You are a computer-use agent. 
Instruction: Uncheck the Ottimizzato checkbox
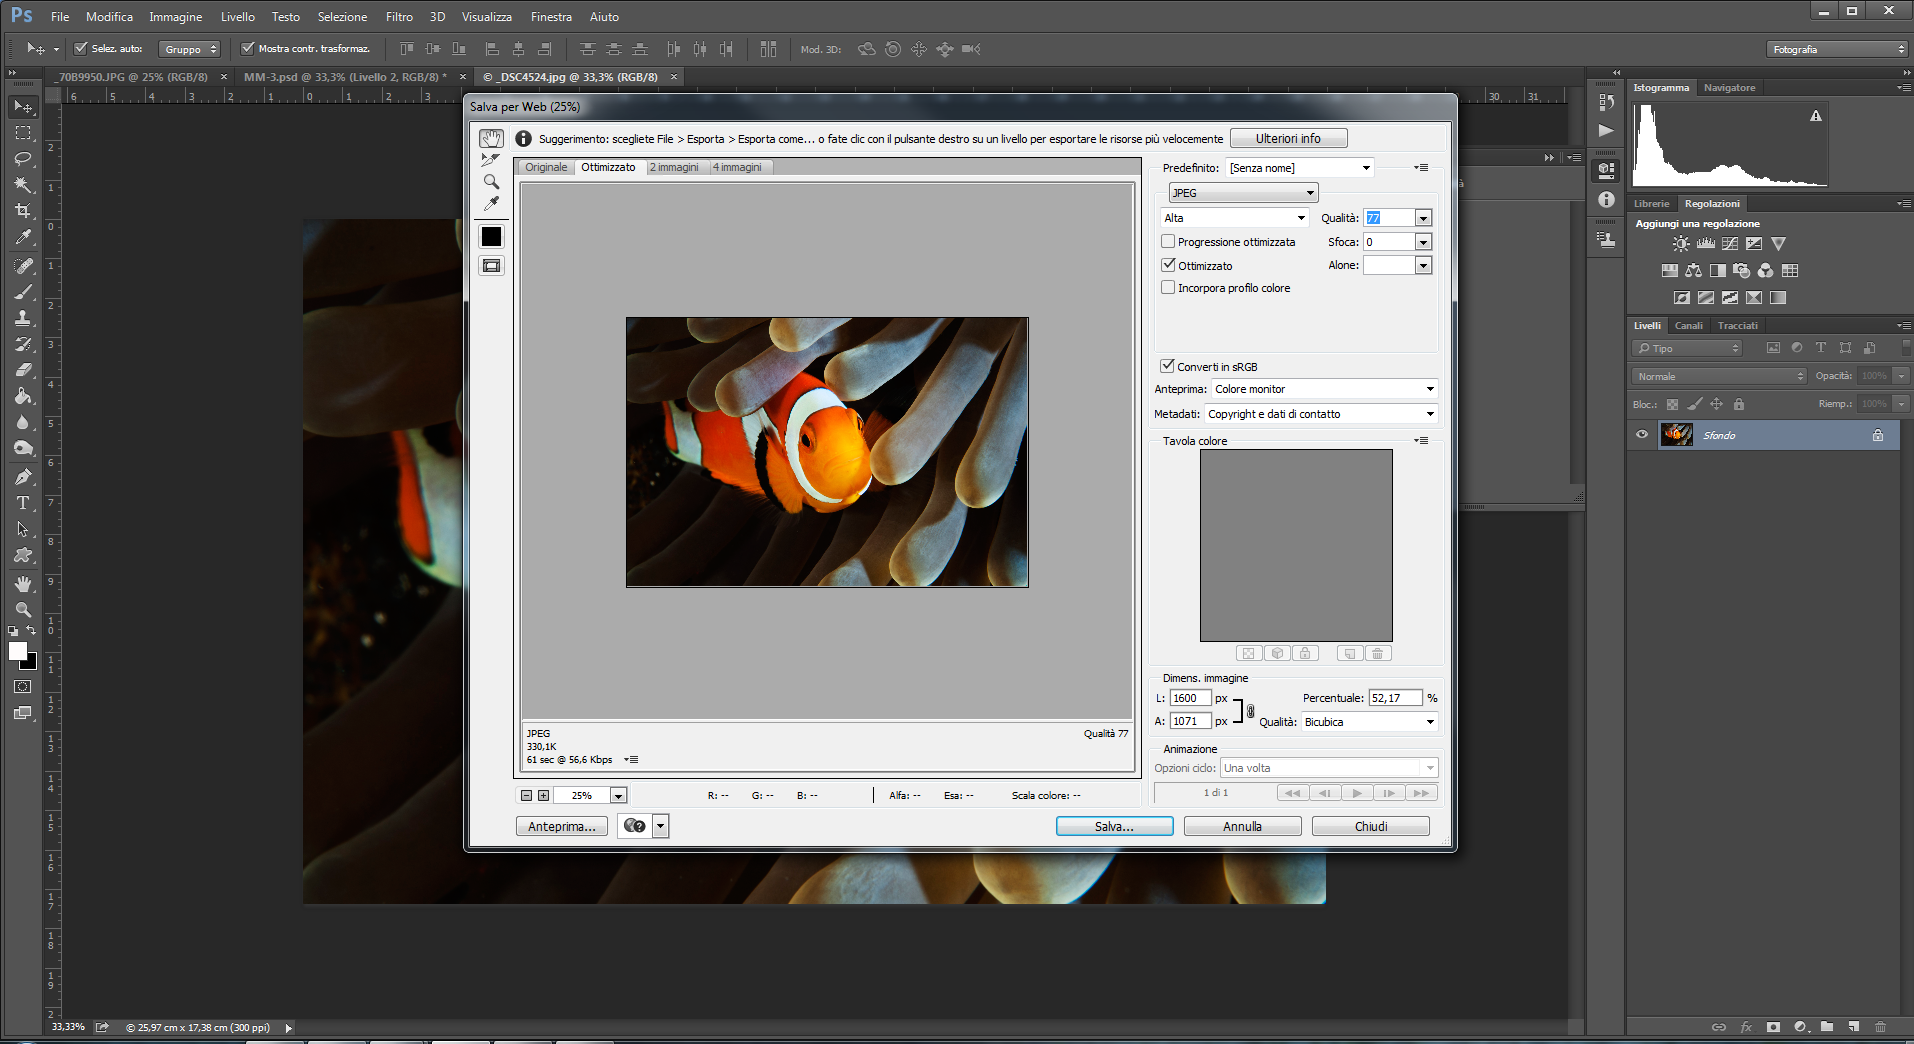coord(1168,265)
